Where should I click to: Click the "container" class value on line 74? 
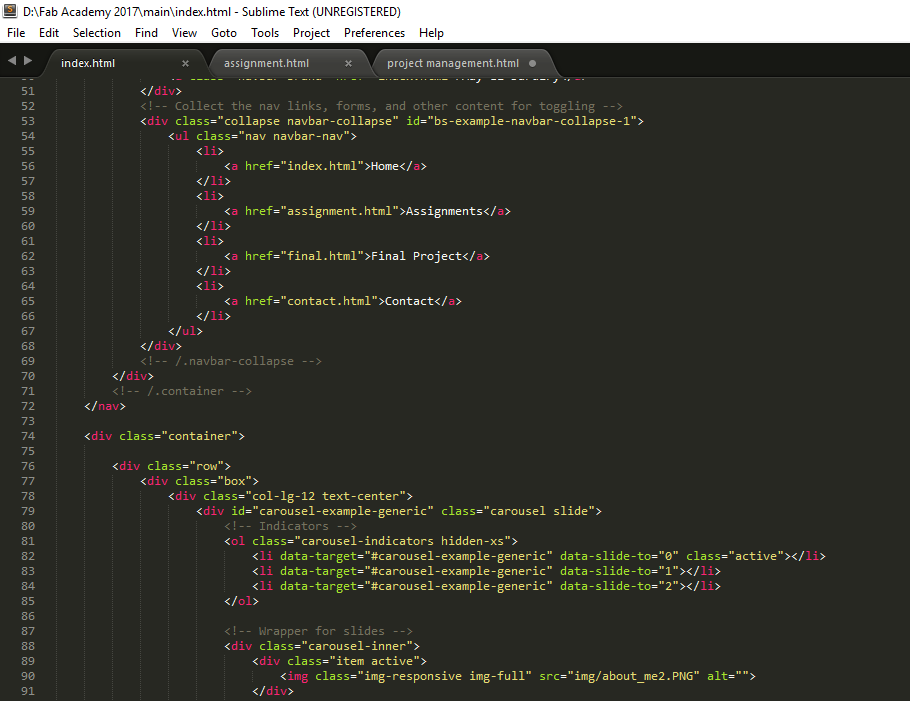click(200, 436)
